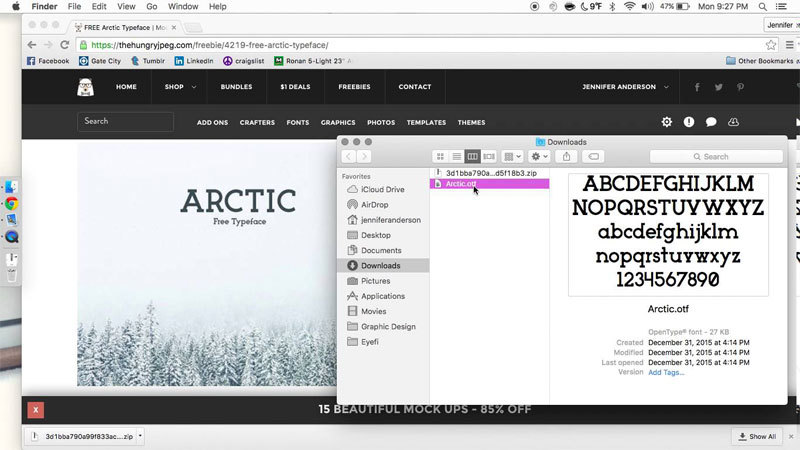Switch Finder to list view
This screenshot has height=450, width=800.
456,157
